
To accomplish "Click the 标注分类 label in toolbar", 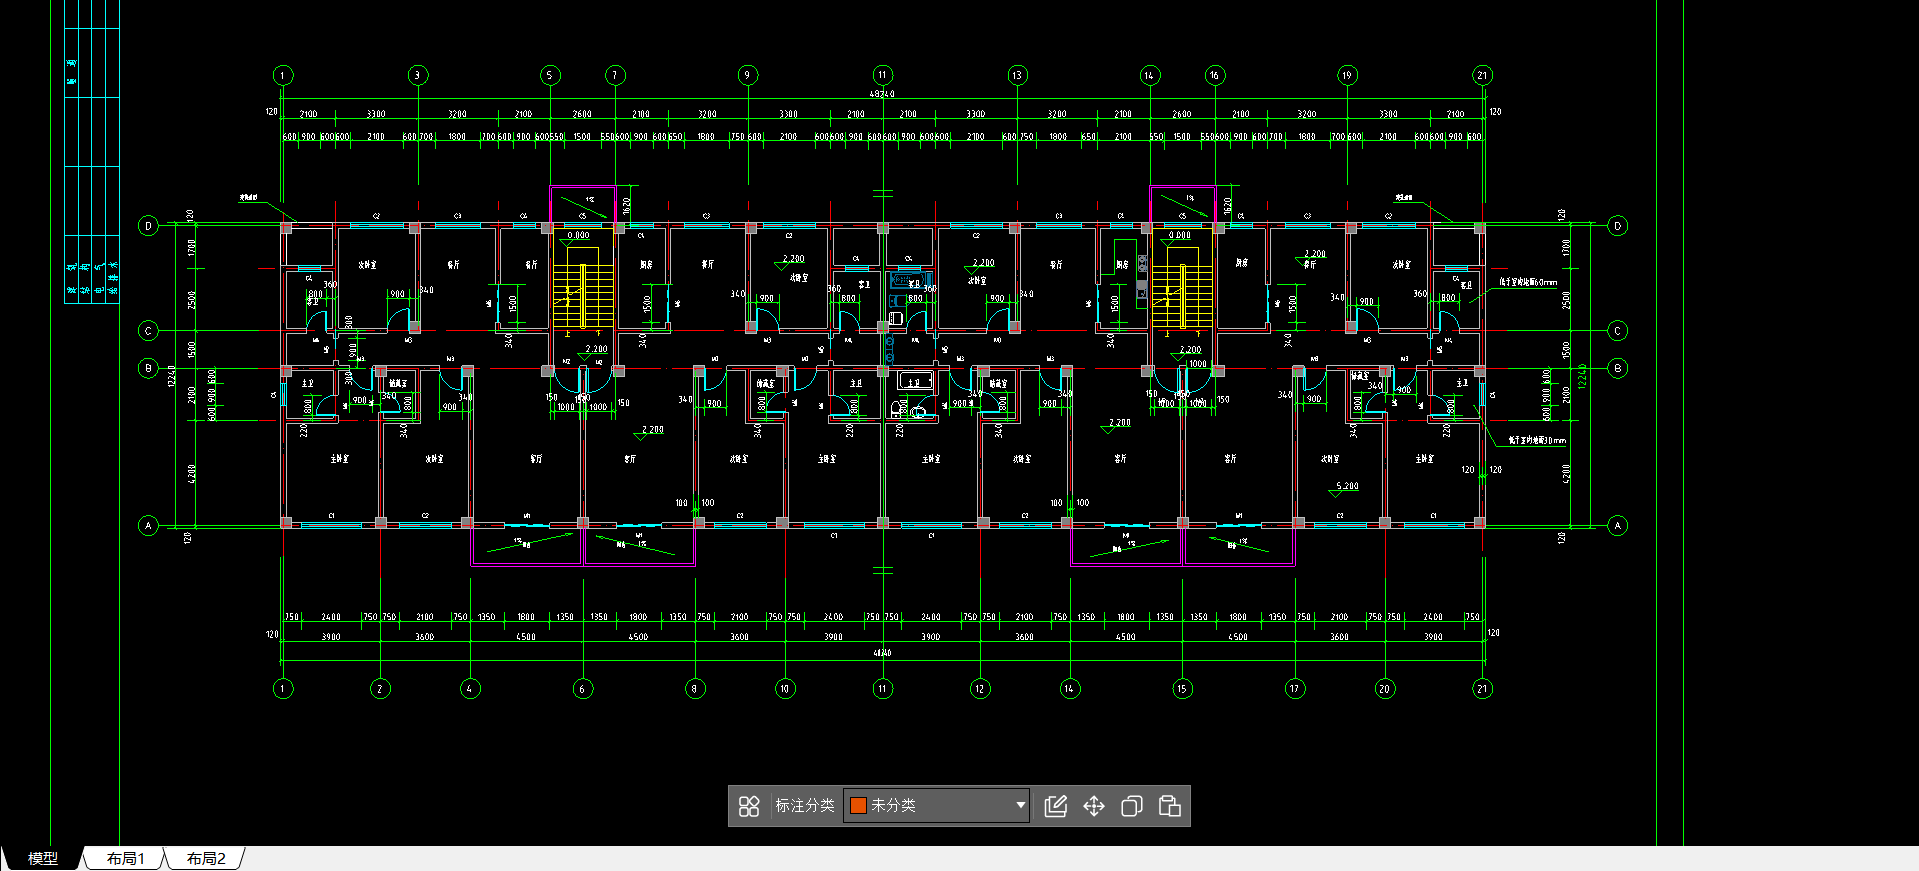I will (x=805, y=805).
